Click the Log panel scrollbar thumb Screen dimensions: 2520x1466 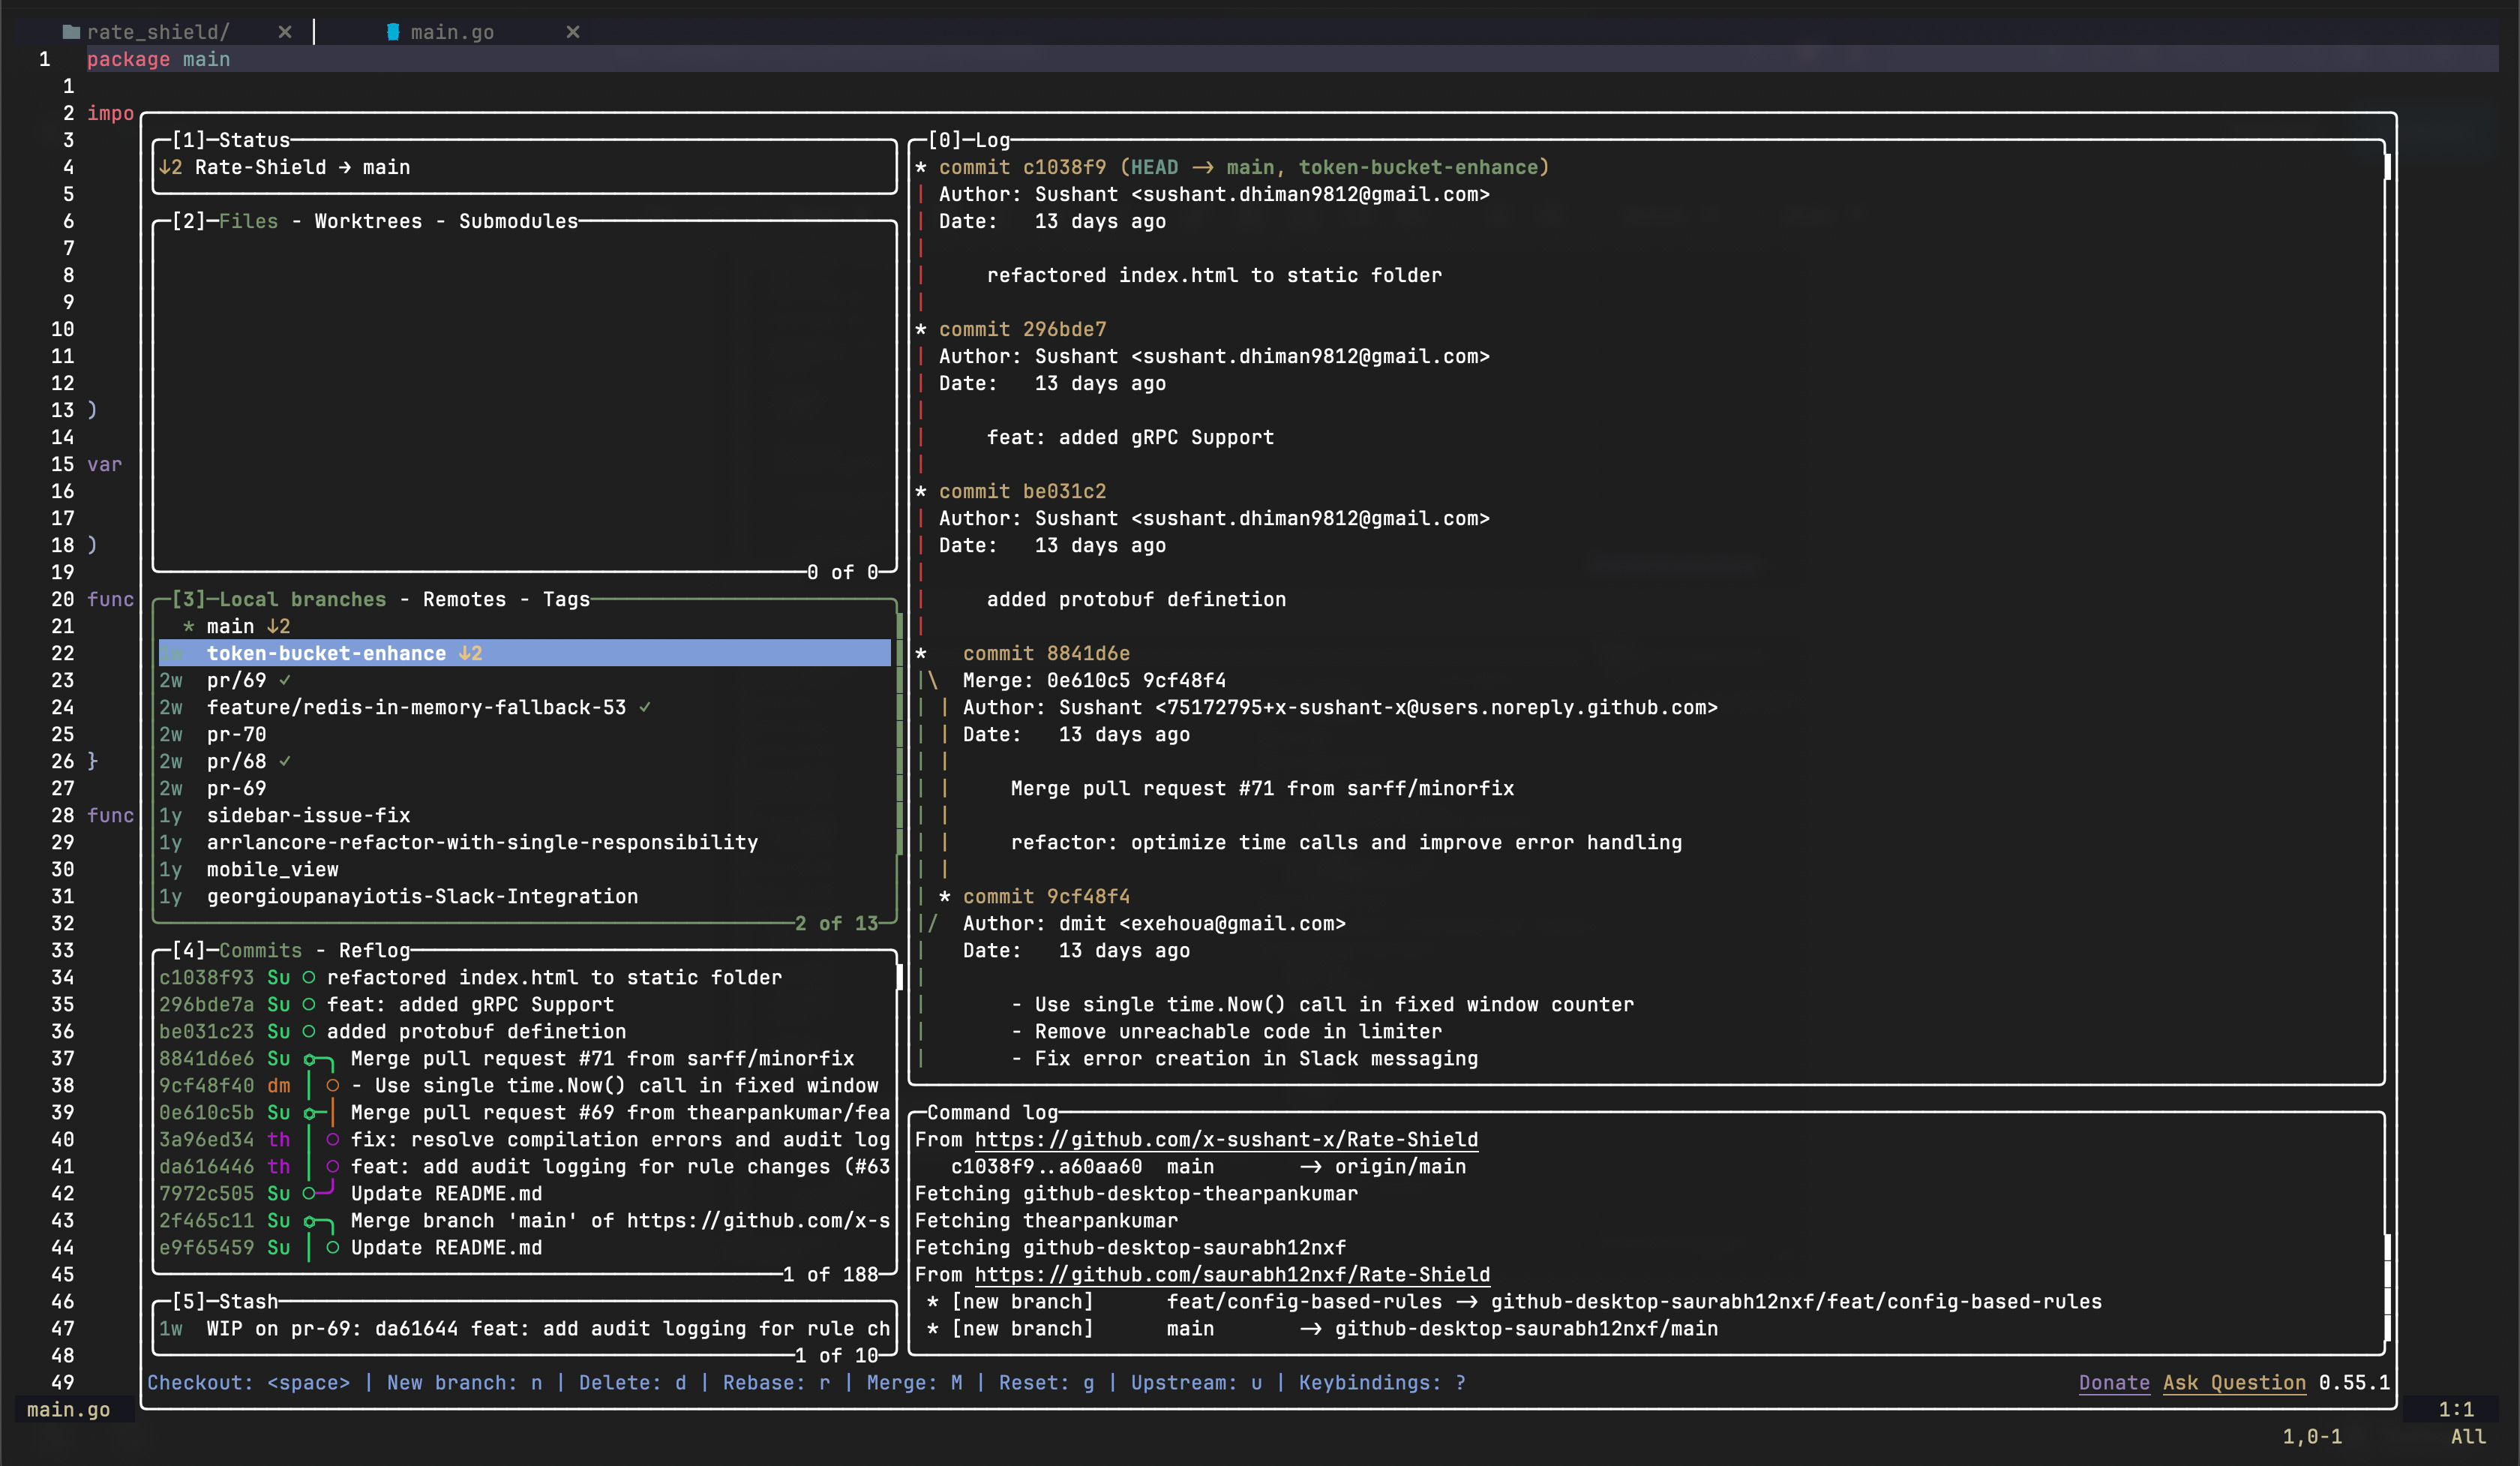pos(2387,167)
